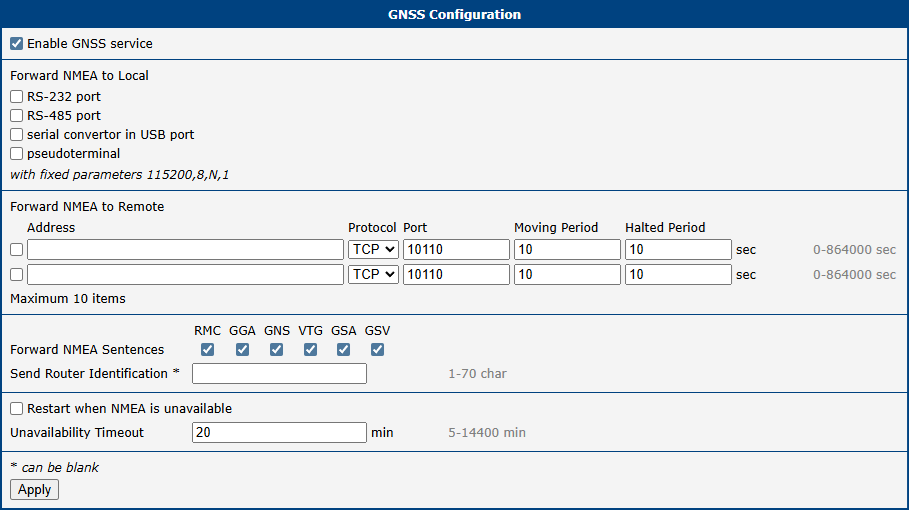Select the 'Forward NMEA to Local' label
Image resolution: width=909 pixels, height=511 pixels.
click(x=79, y=75)
